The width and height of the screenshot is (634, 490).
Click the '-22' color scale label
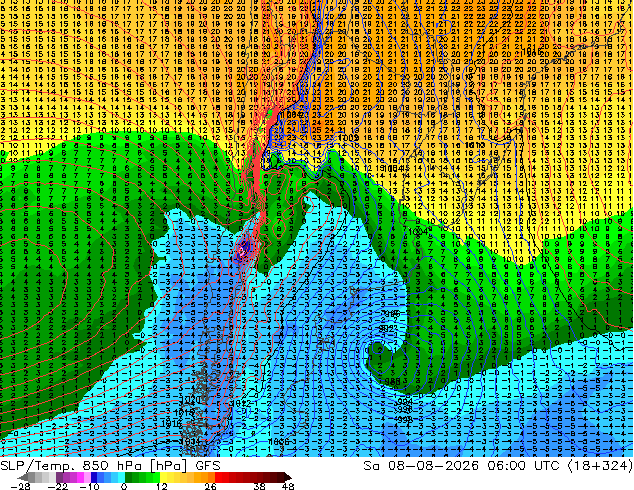pos(57,486)
